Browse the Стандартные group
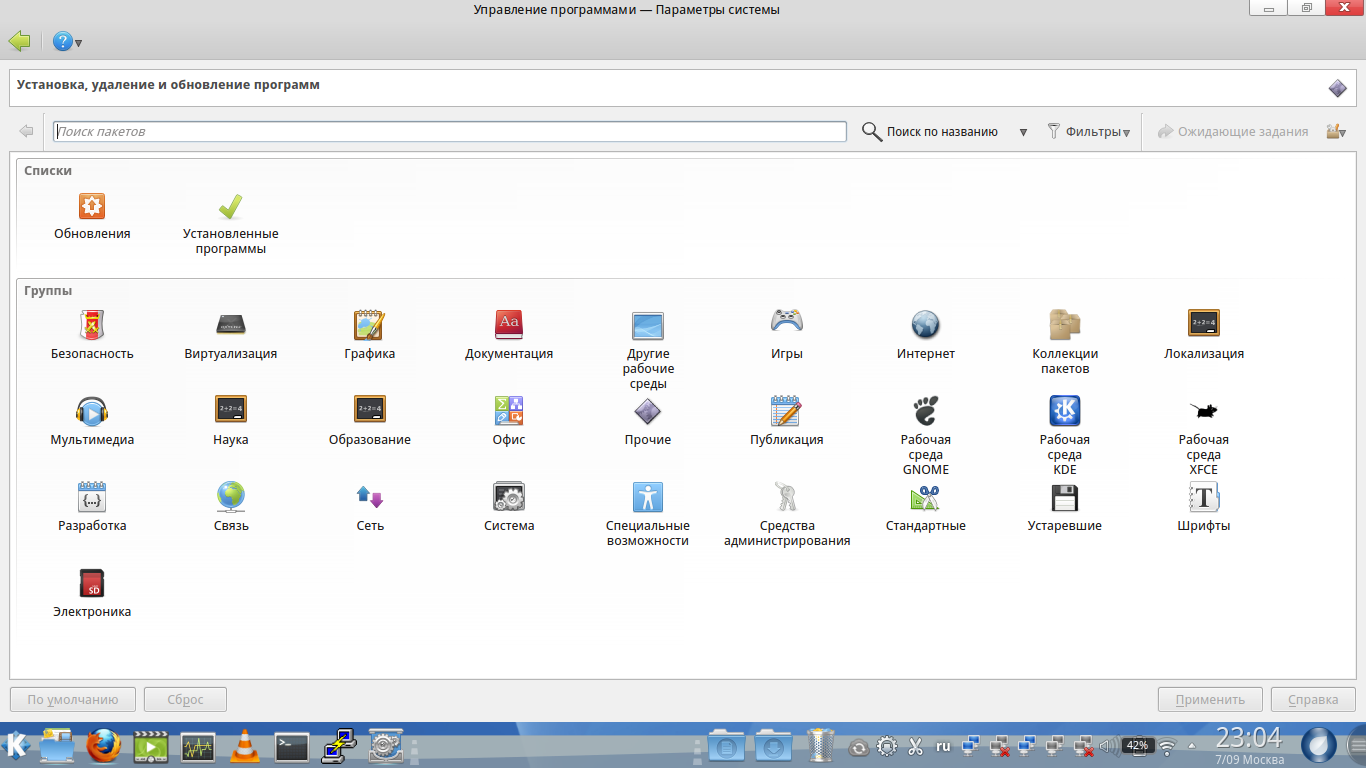 coord(926,507)
